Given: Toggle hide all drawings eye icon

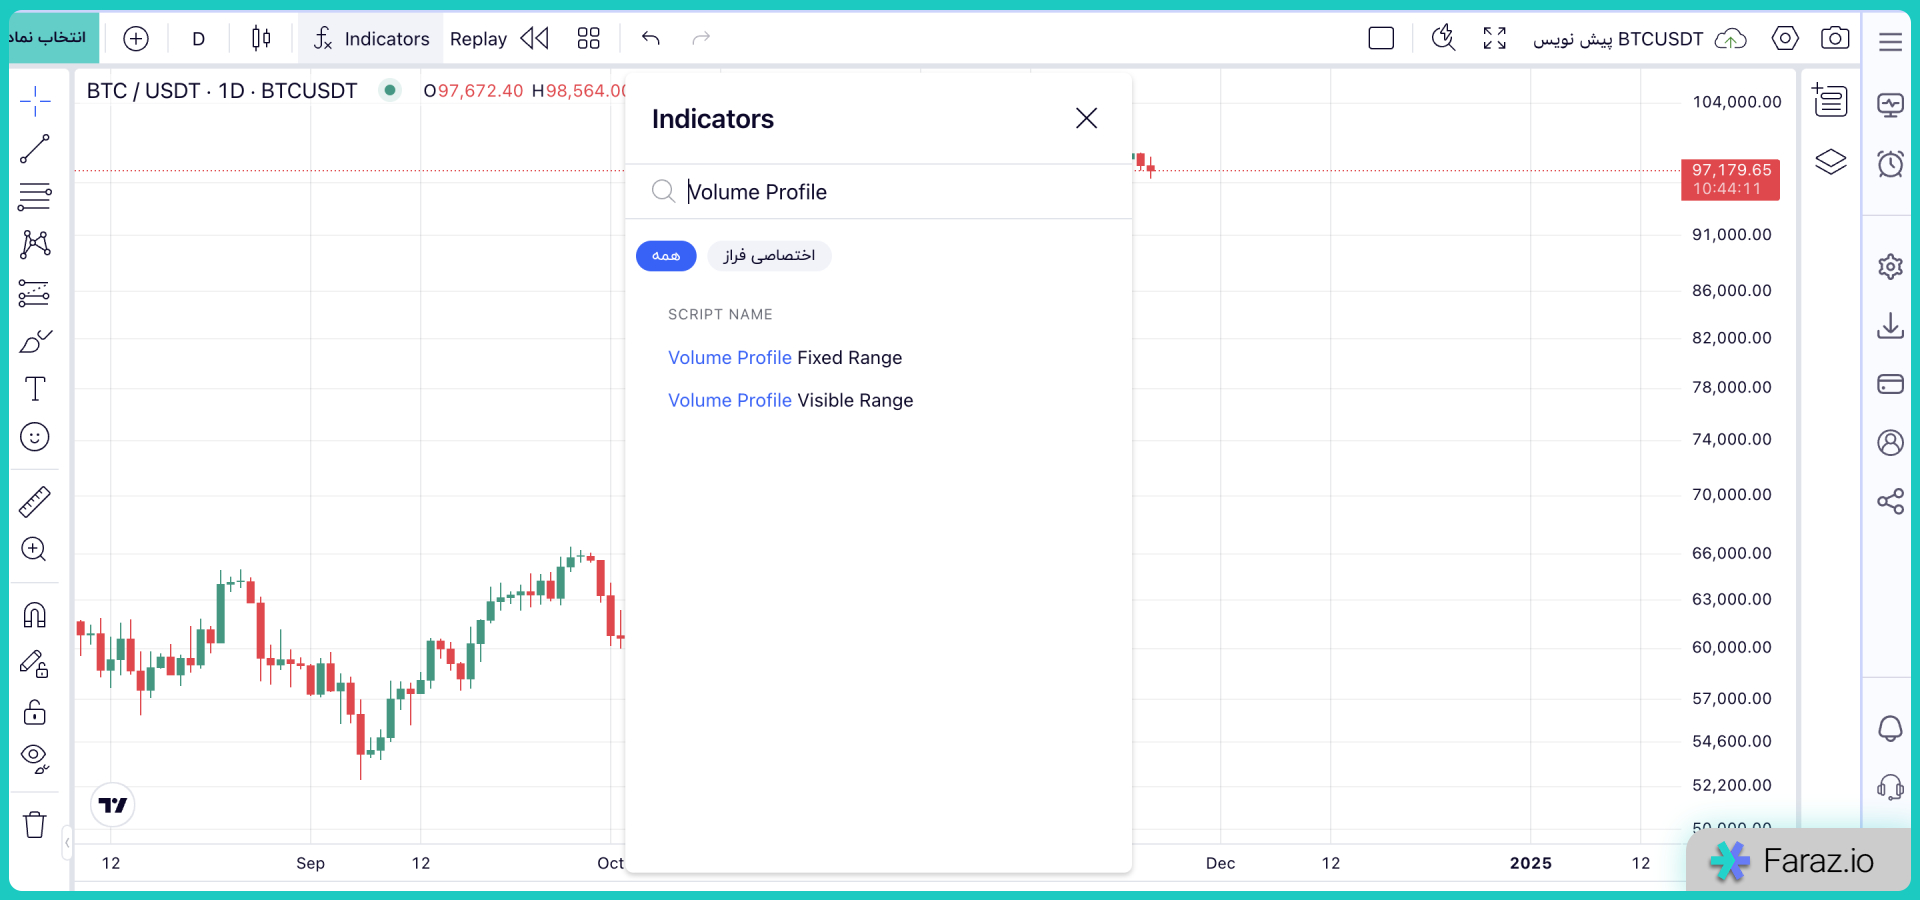Looking at the screenshot, I should pos(35,759).
